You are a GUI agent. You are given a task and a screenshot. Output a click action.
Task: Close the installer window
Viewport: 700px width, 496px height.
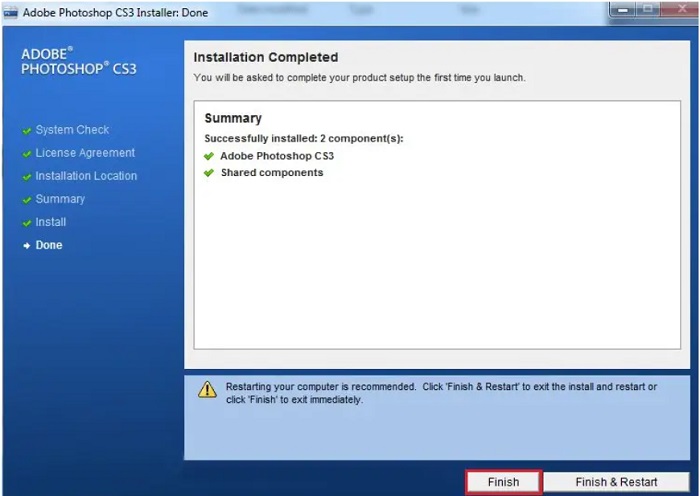(681, 9)
